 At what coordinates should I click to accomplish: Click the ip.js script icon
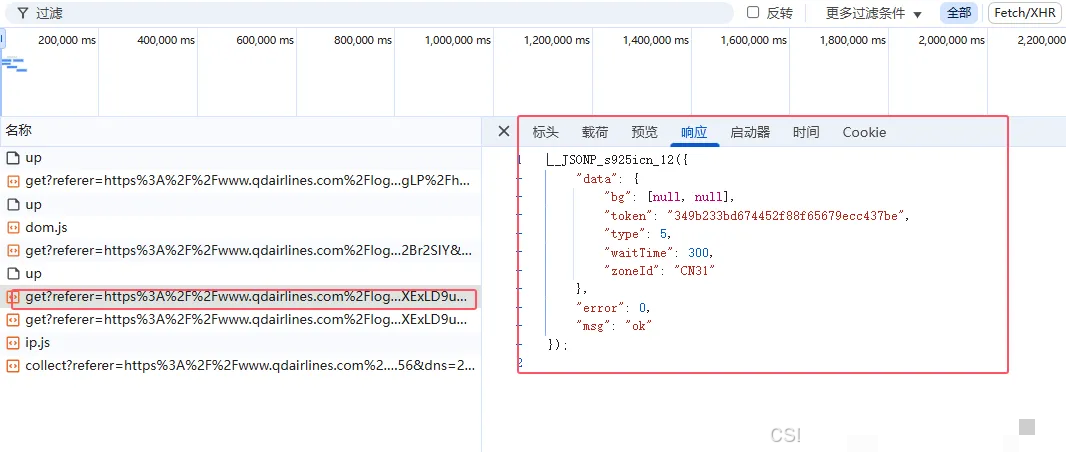(13, 342)
